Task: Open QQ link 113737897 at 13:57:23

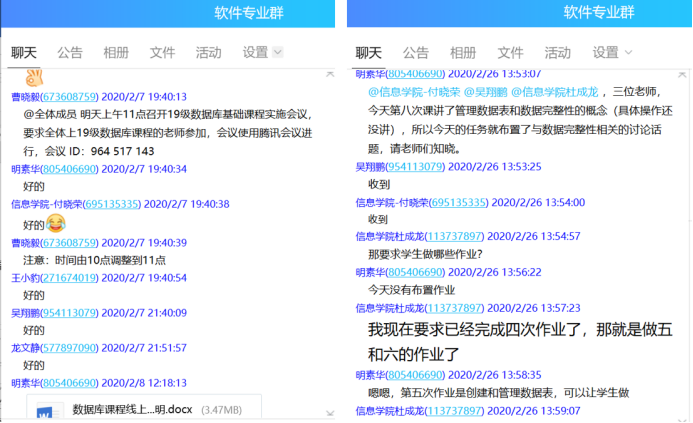Action: (454, 308)
